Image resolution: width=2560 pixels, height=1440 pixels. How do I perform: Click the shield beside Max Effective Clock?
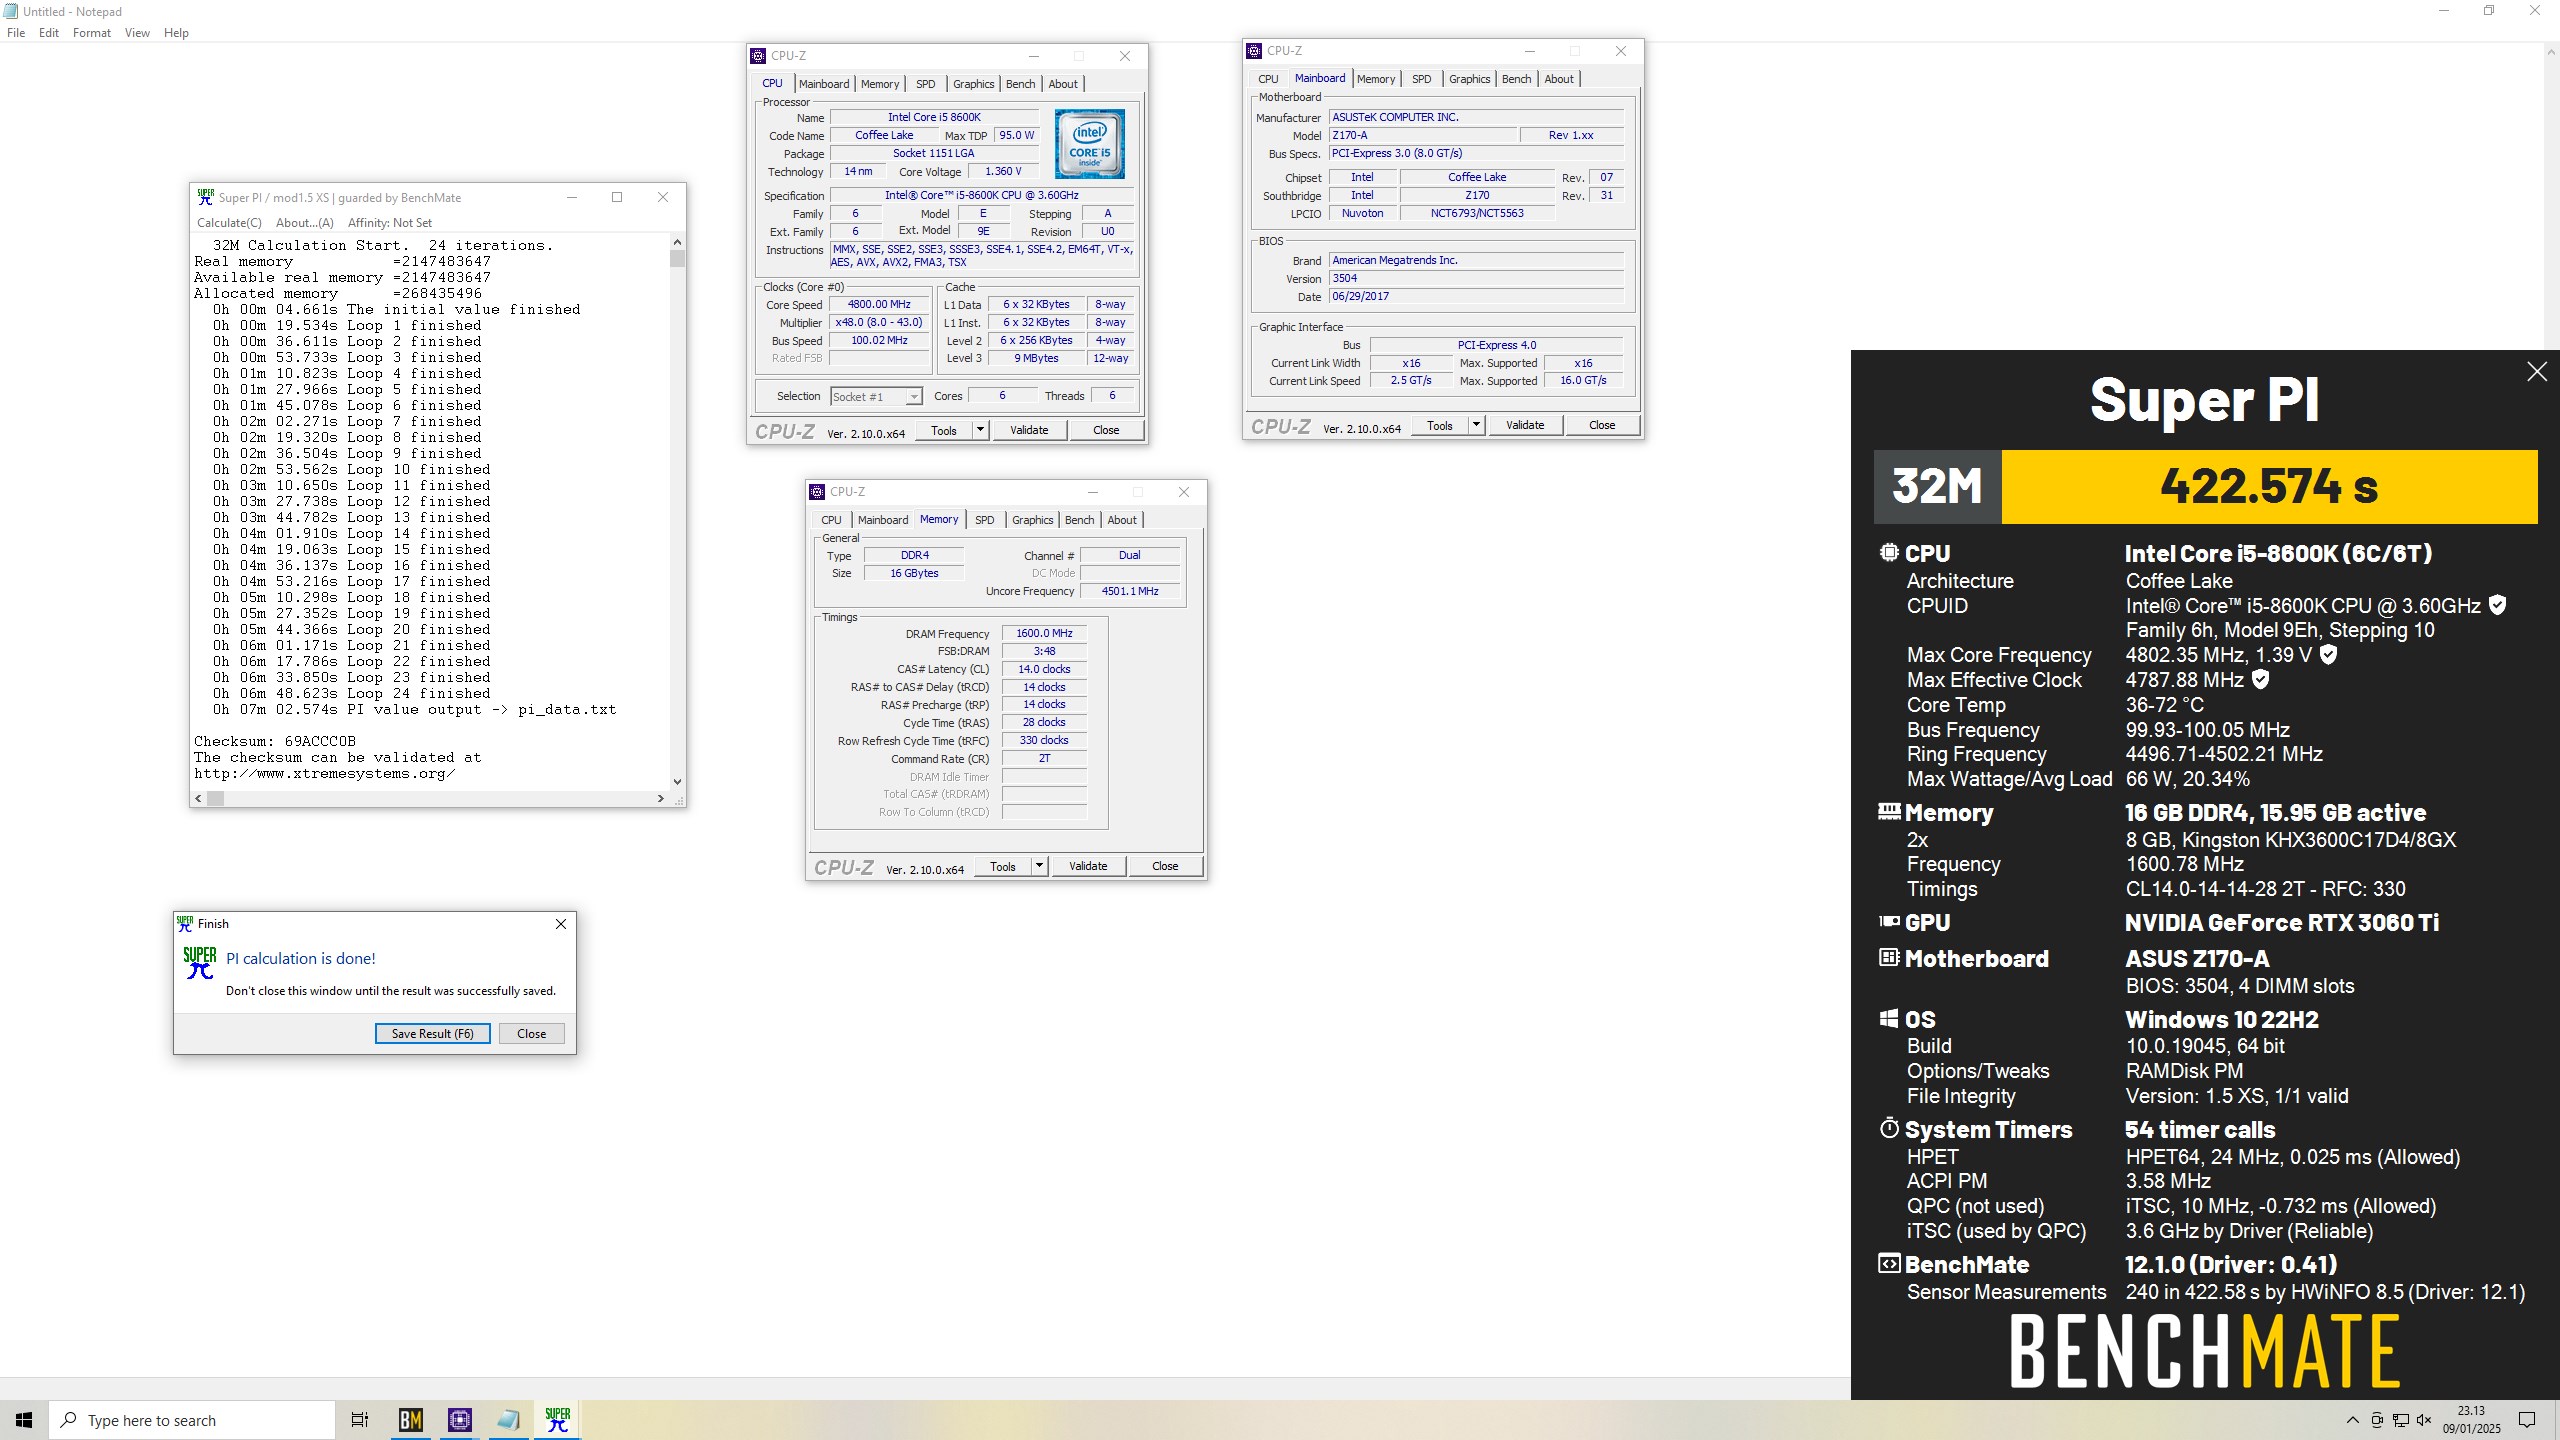pos(2260,680)
